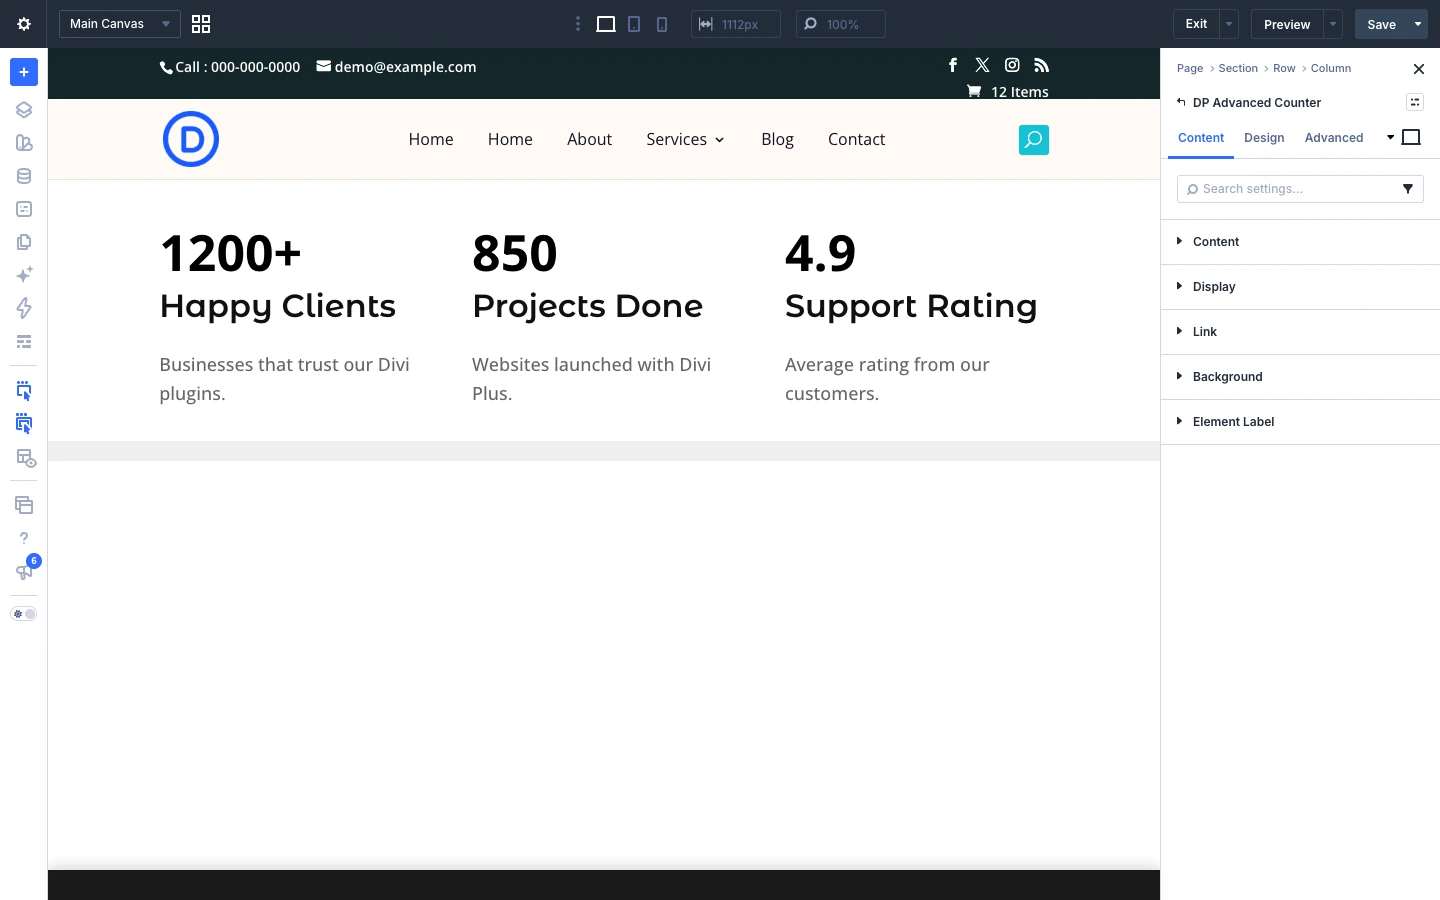Image resolution: width=1440 pixels, height=900 pixels.
Task: Click the blue add-element plus button
Action: point(24,72)
